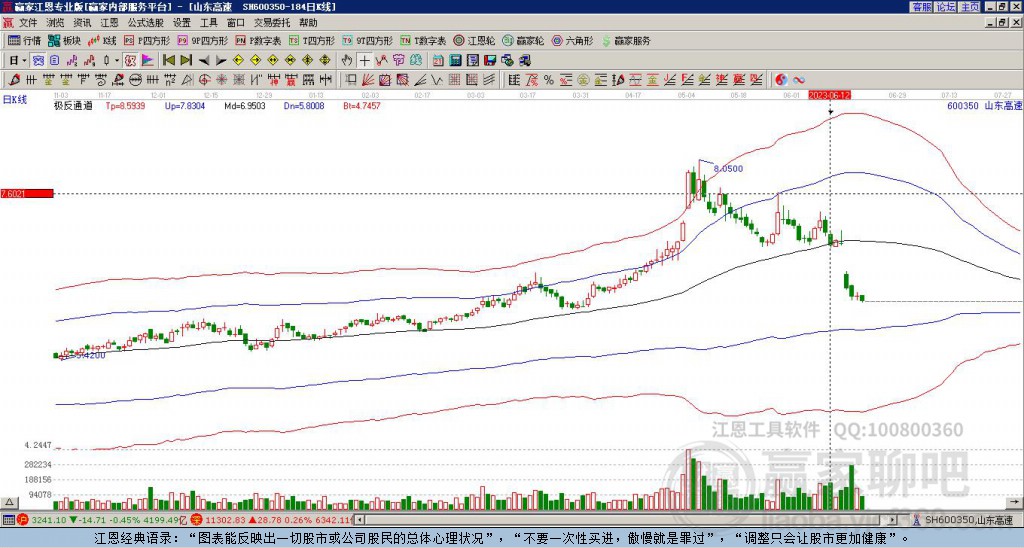Jump to first bar with skip-start icon
Image resolution: width=1024 pixels, height=548 pixels.
pos(168,61)
